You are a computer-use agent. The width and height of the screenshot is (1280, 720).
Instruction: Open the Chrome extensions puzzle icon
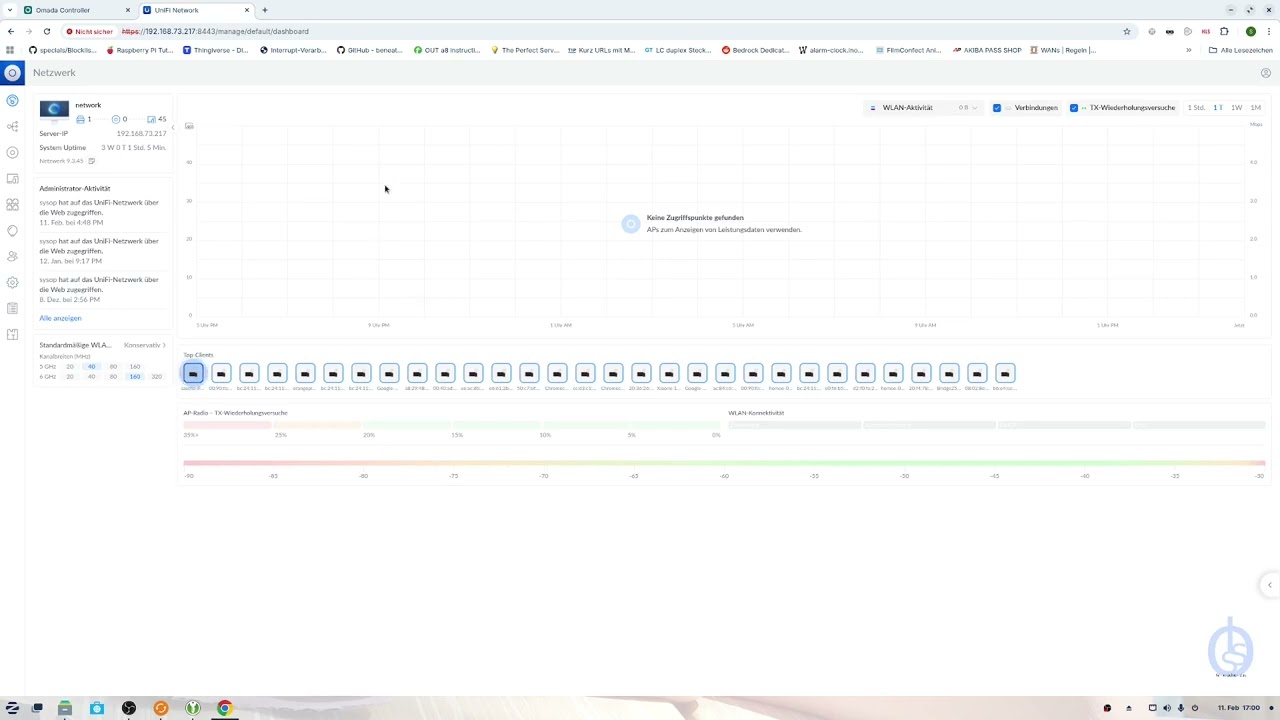[x=1224, y=31]
